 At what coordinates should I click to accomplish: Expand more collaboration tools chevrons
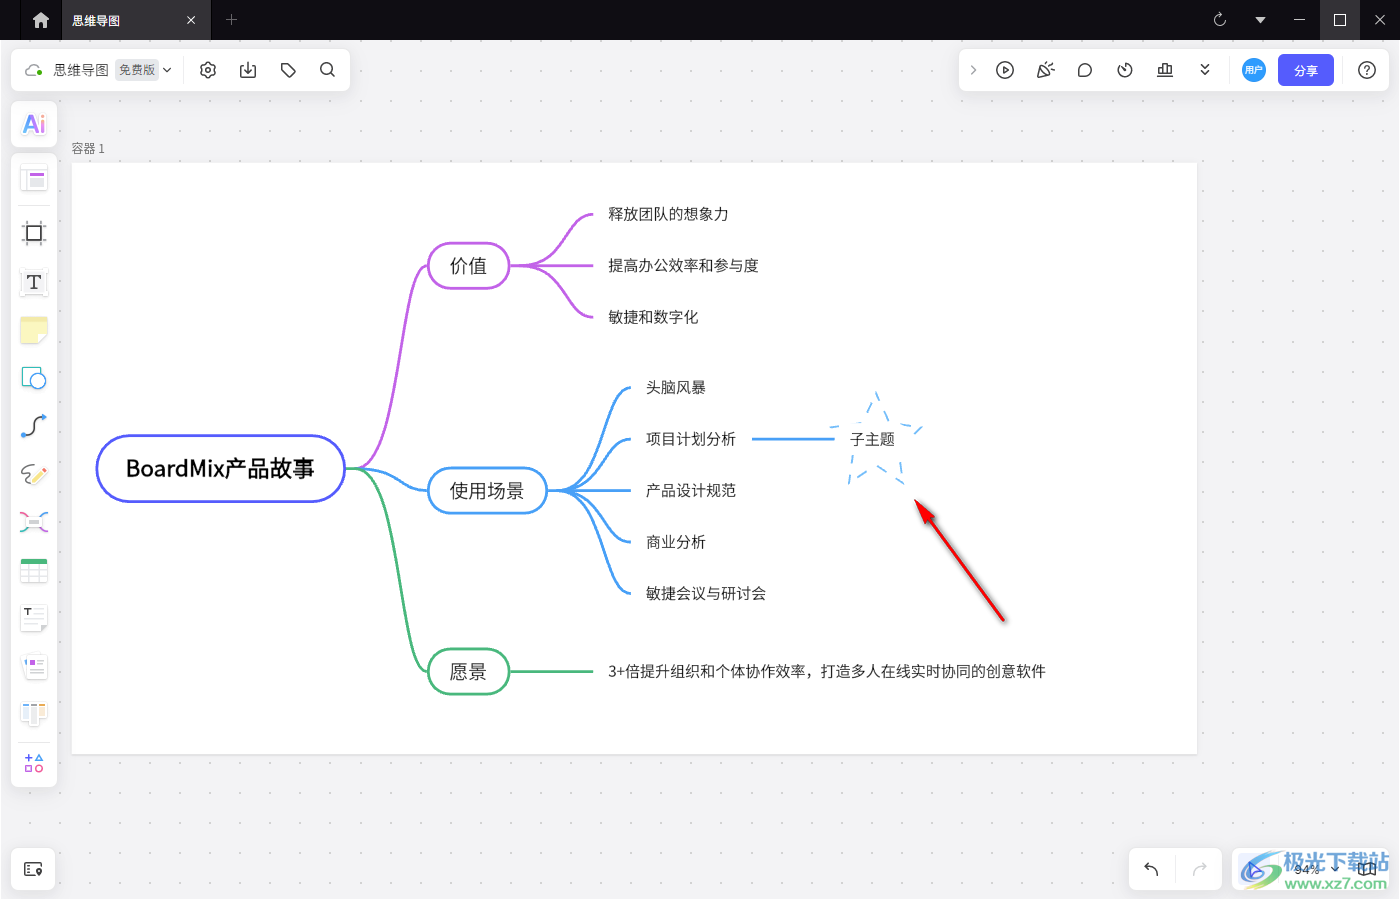tap(1205, 70)
